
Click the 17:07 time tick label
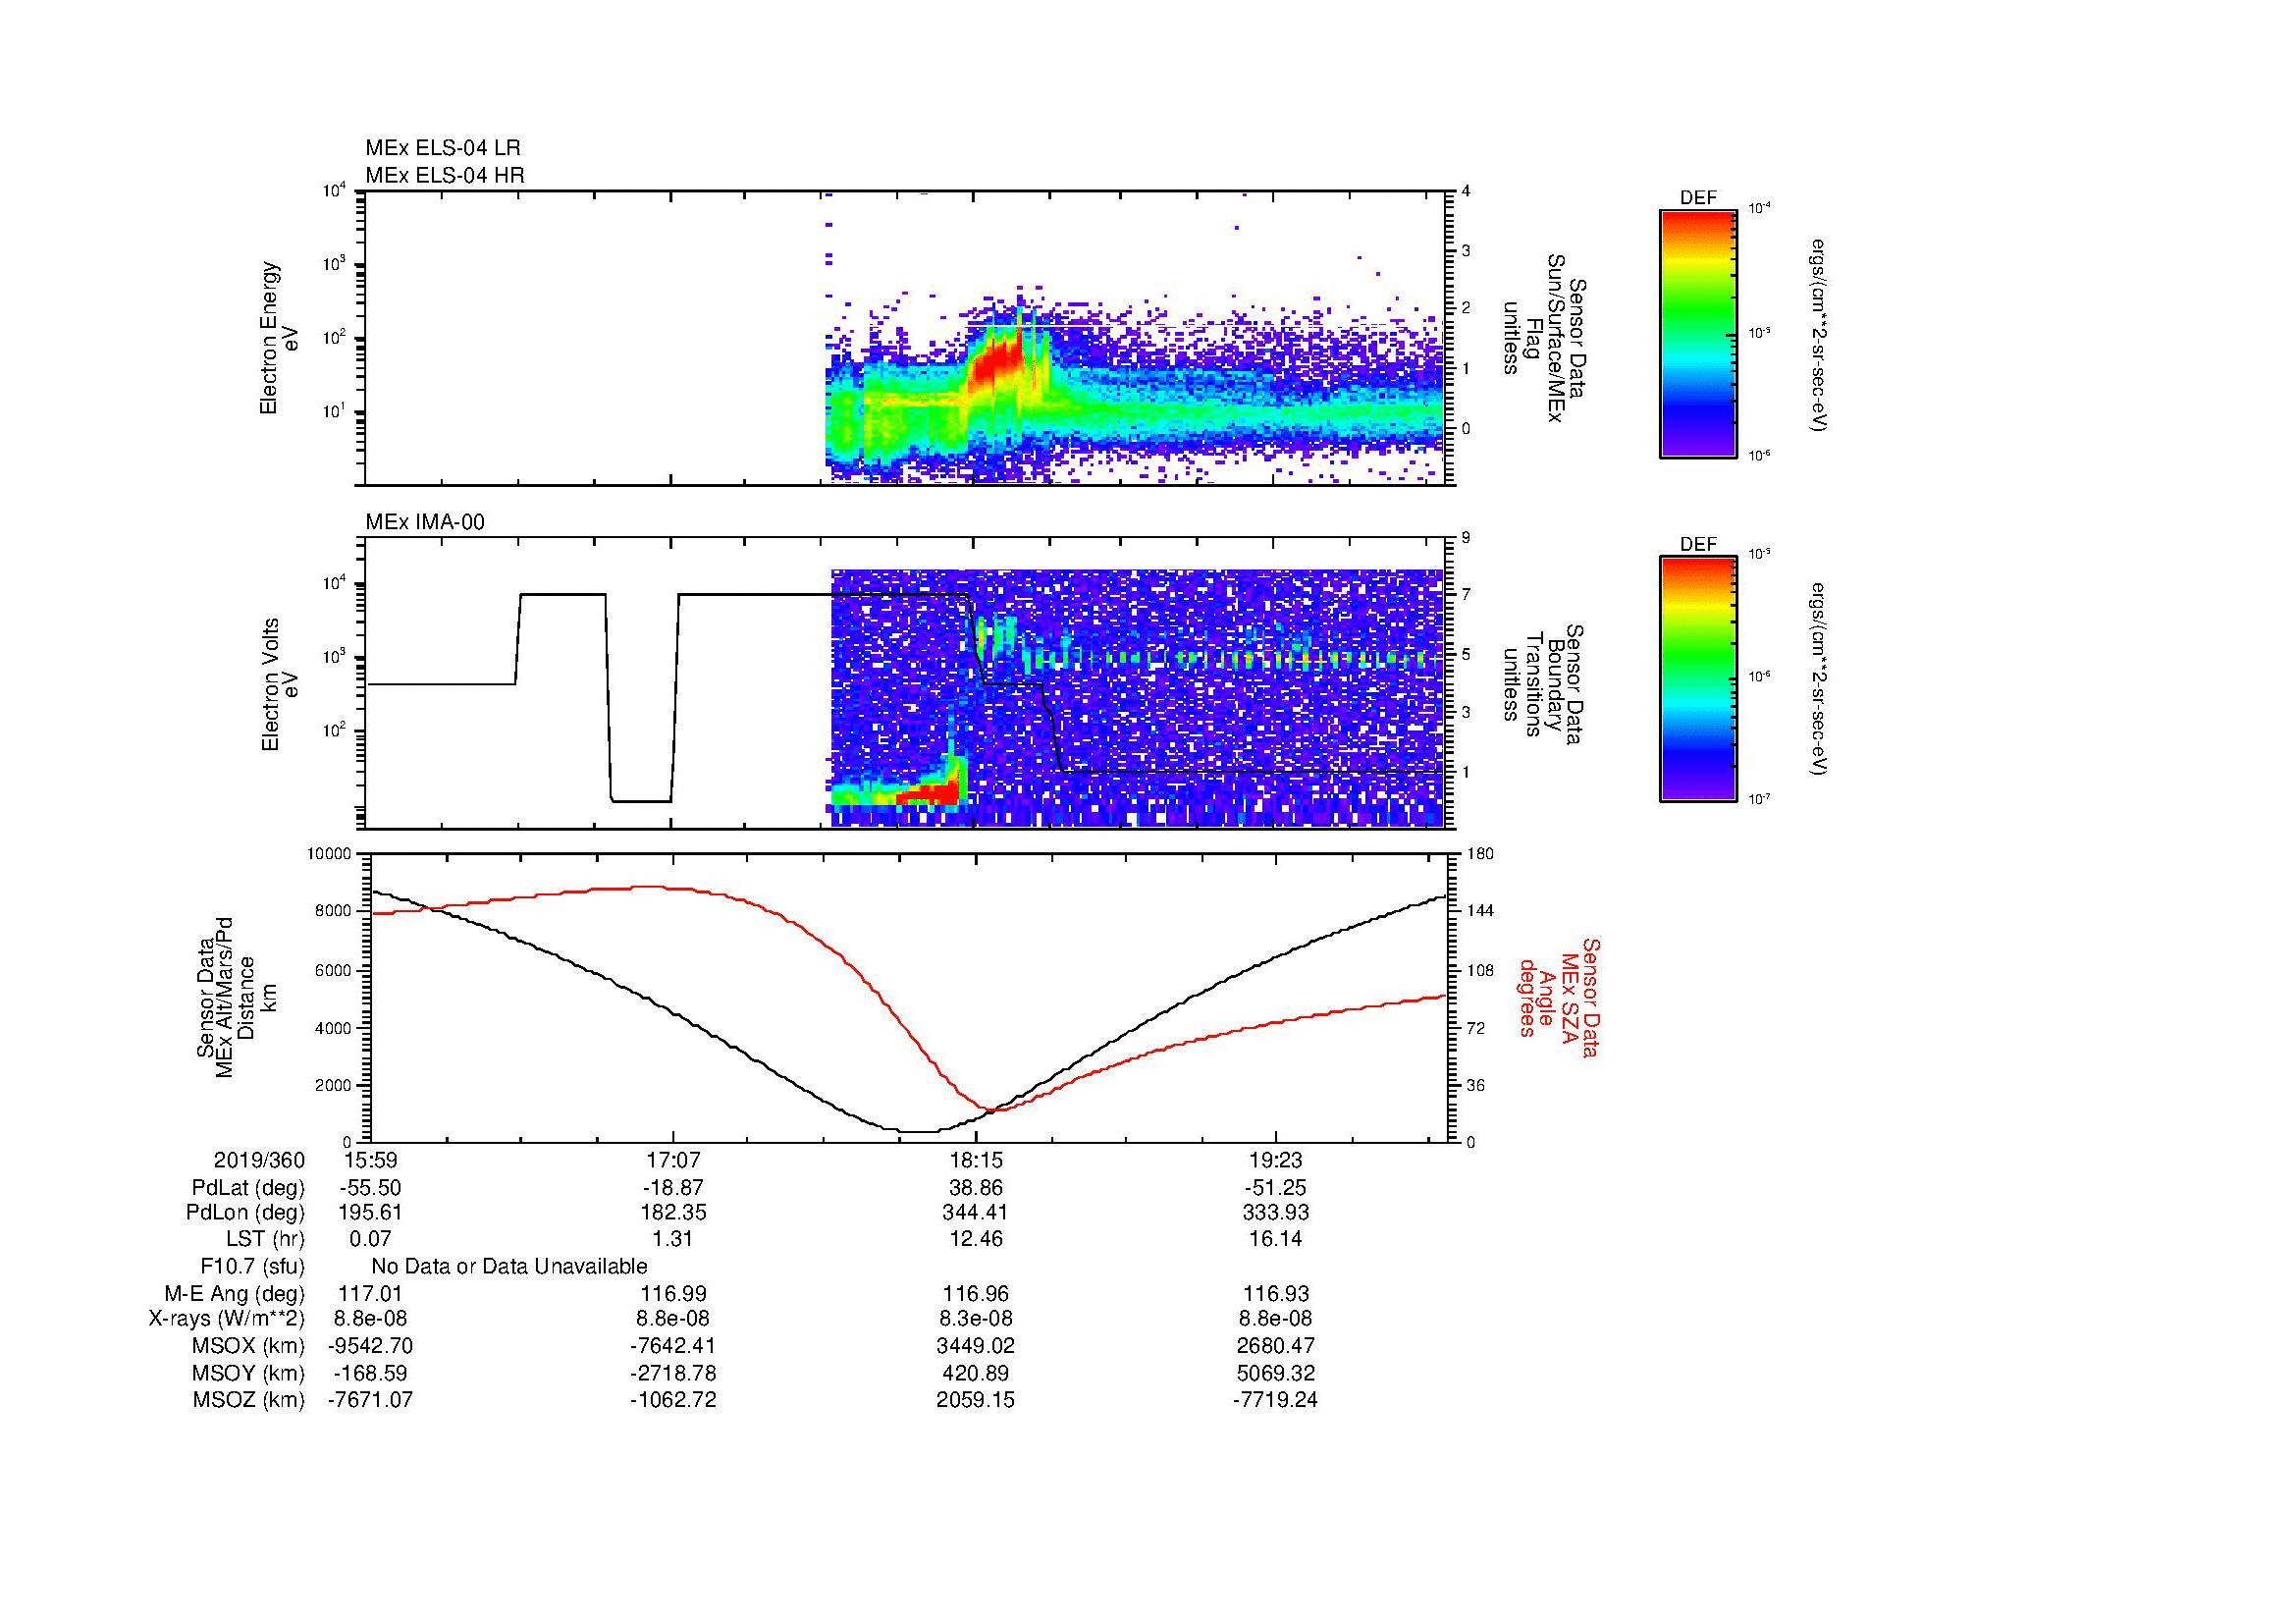pyautogui.click(x=673, y=1160)
